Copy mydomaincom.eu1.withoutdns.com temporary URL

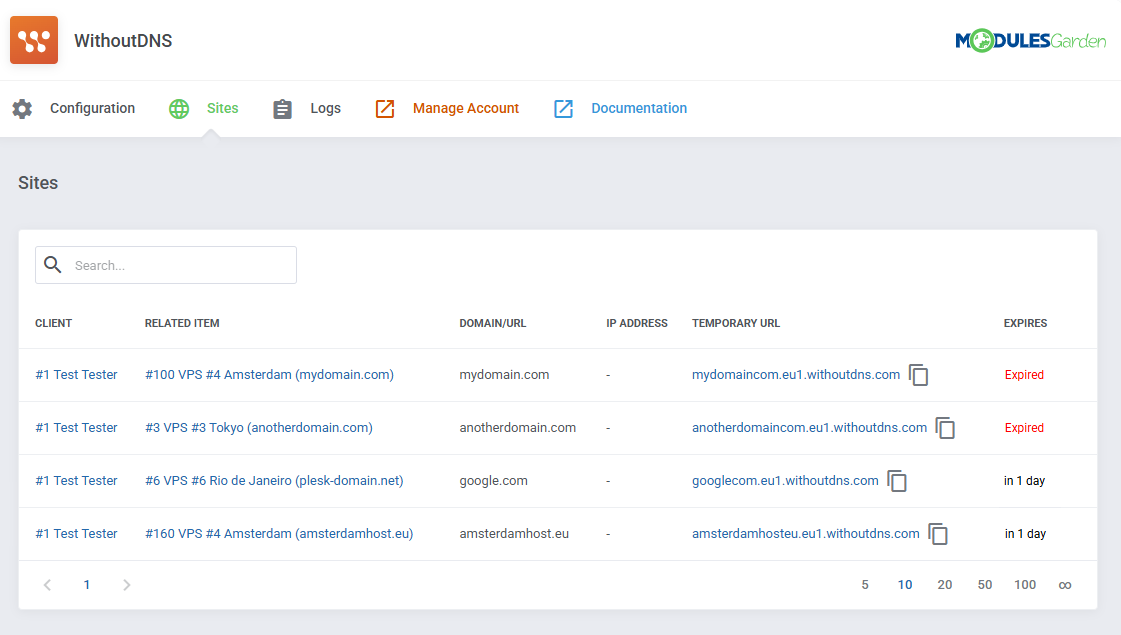[x=919, y=375]
